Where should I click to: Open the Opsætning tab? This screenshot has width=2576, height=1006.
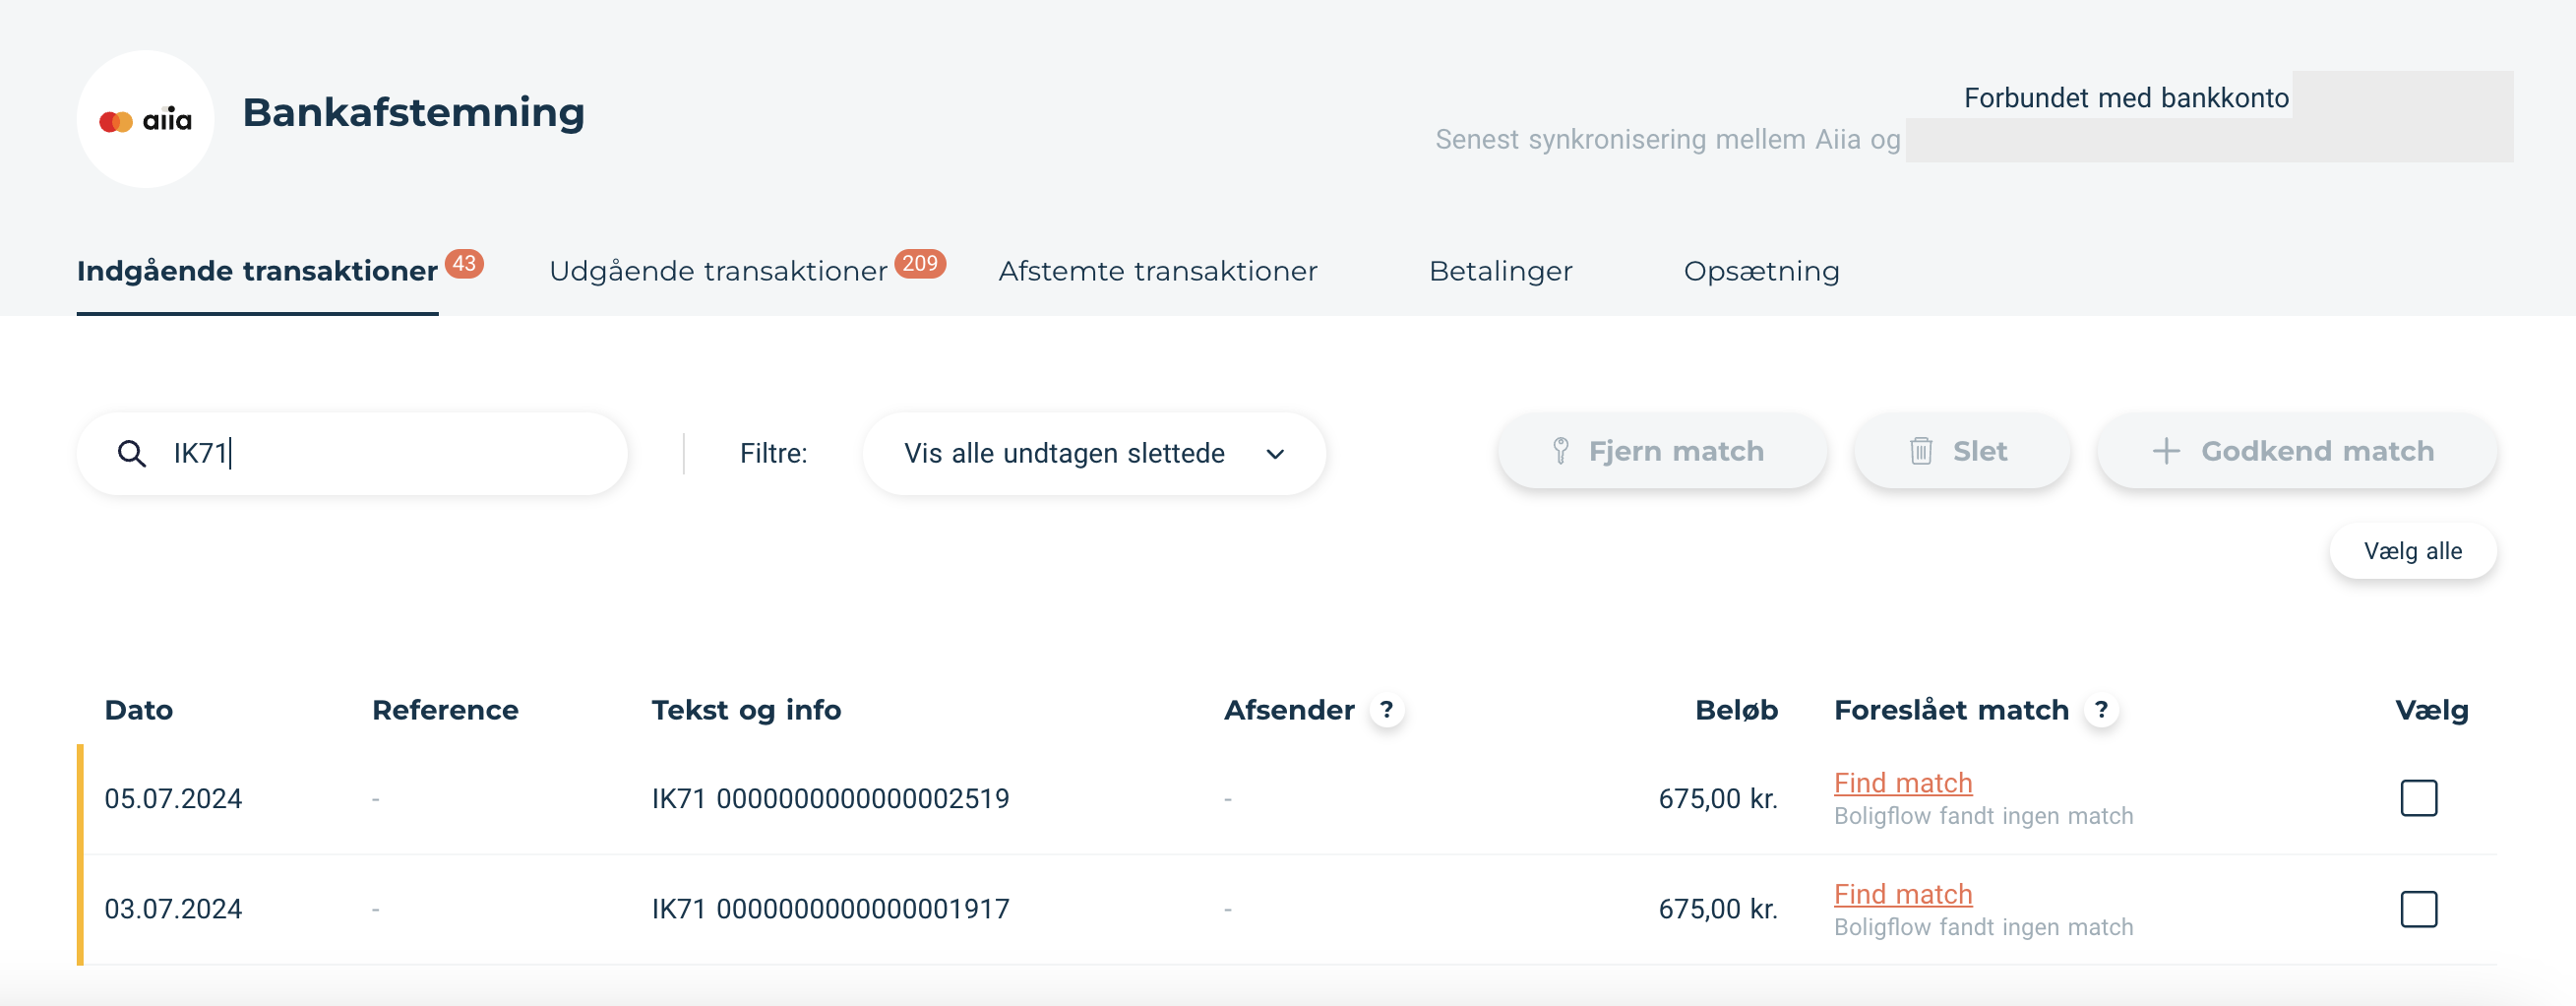(x=1761, y=271)
